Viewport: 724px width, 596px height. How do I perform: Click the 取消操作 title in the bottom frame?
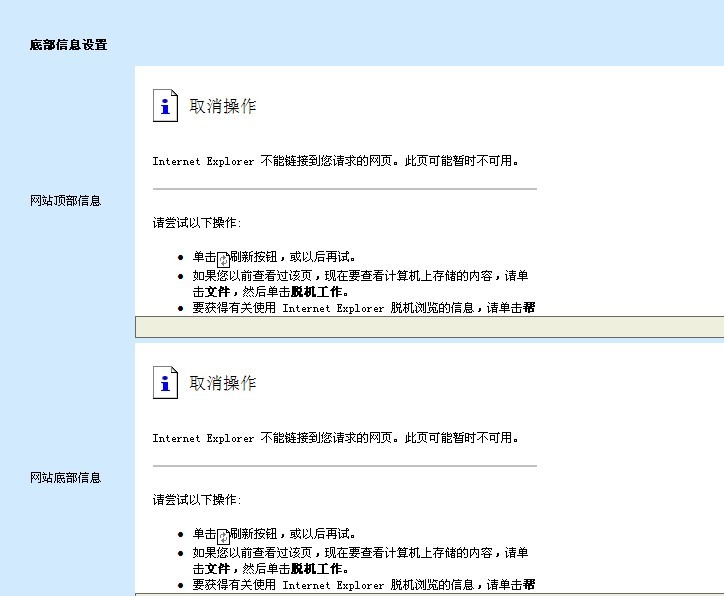tap(223, 384)
